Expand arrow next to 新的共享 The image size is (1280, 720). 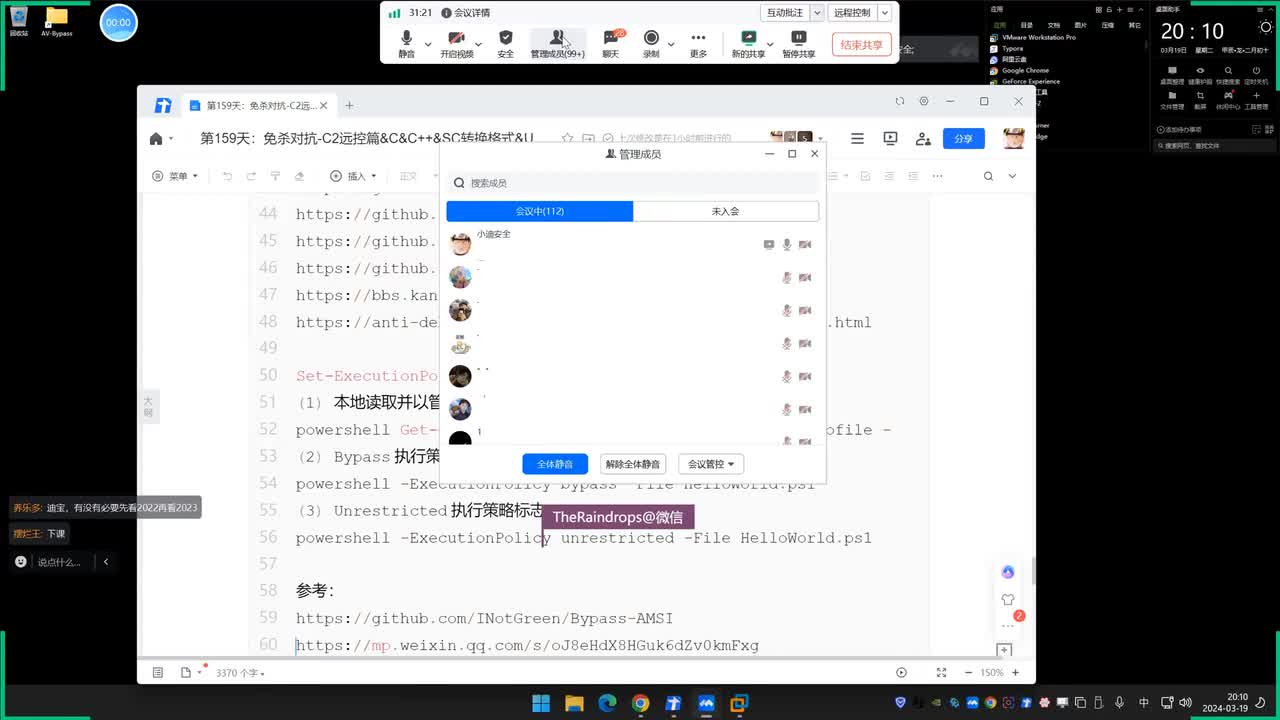click(x=769, y=44)
